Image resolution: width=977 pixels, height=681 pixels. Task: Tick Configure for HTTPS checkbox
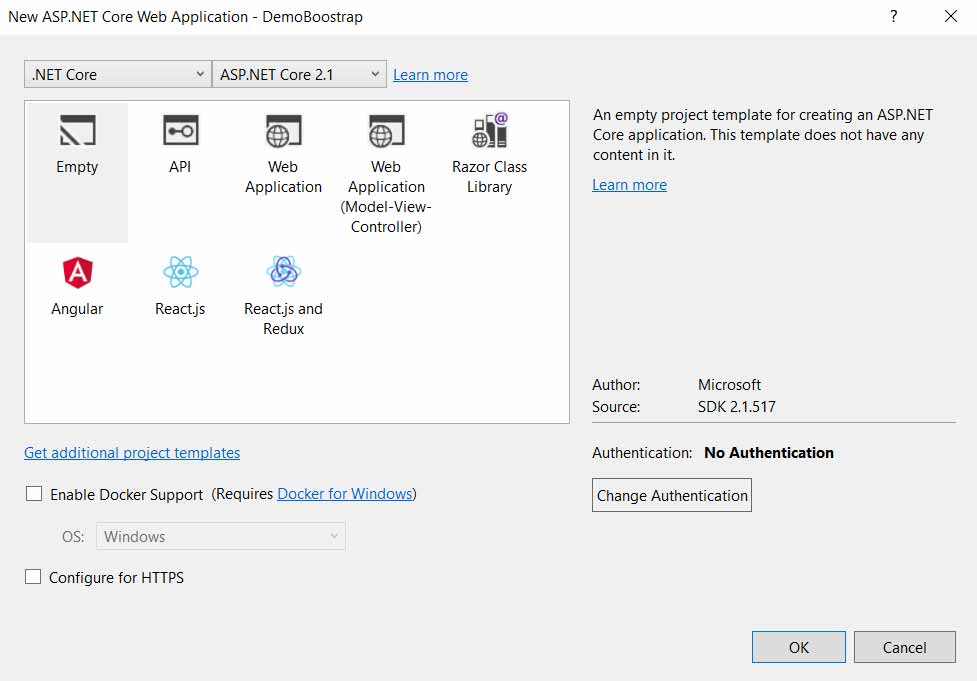[x=33, y=577]
